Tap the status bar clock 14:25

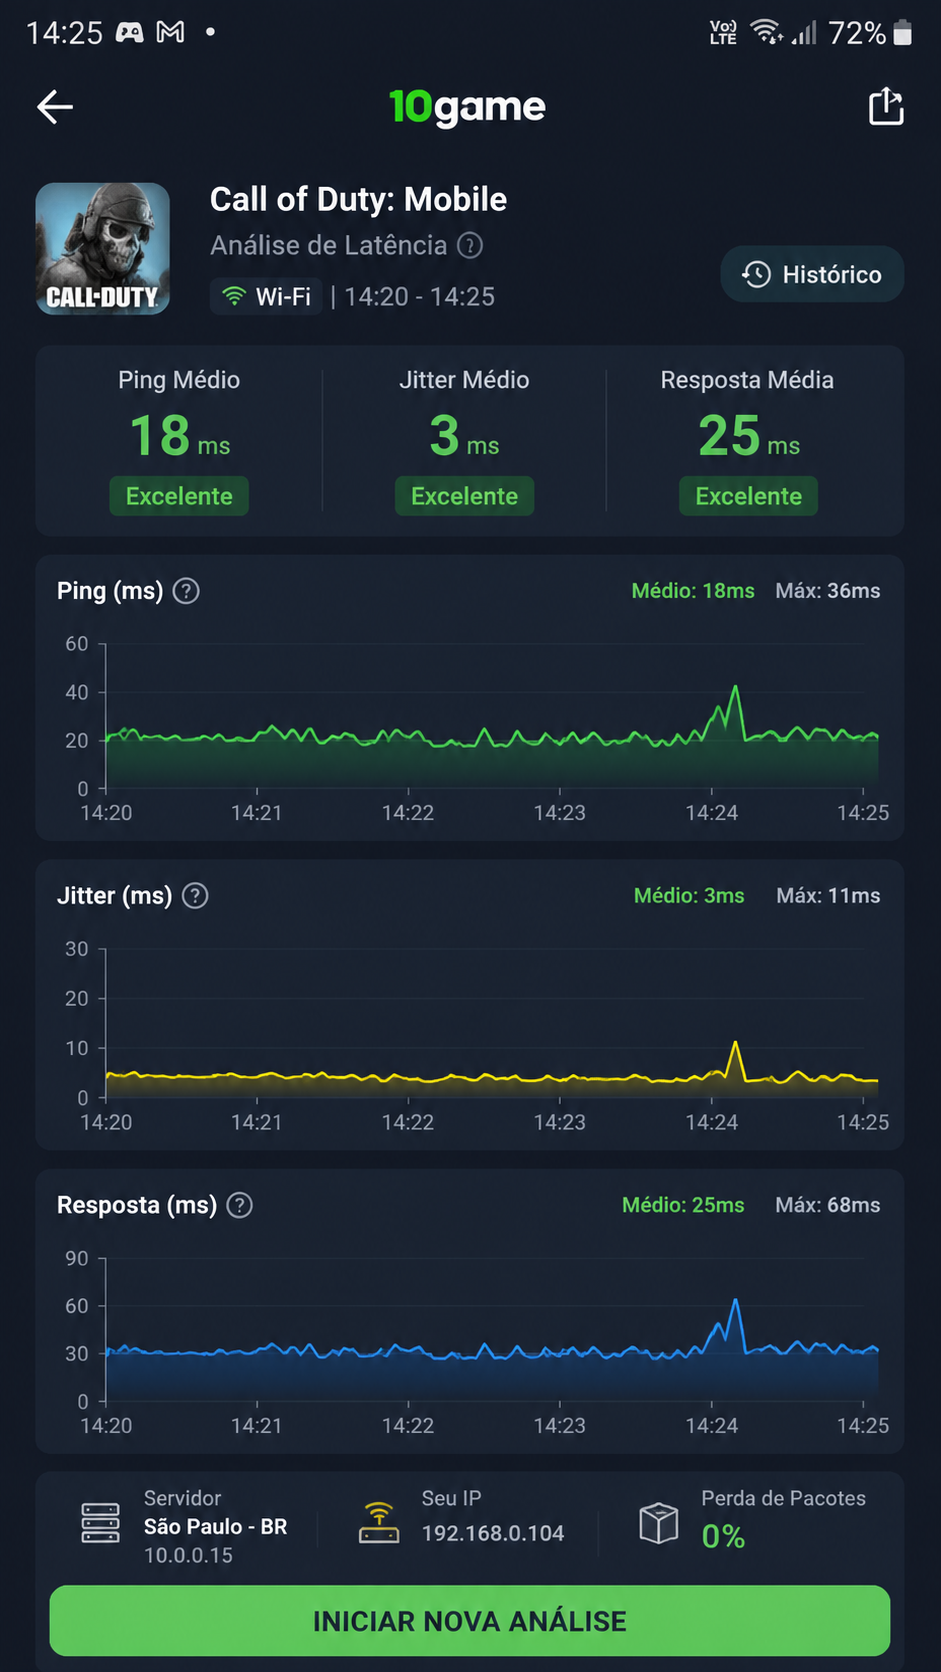click(64, 33)
